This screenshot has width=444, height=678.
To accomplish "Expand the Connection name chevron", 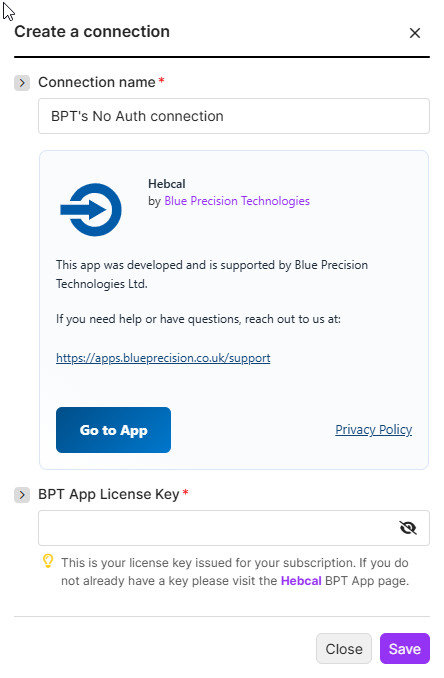I will click(22, 83).
